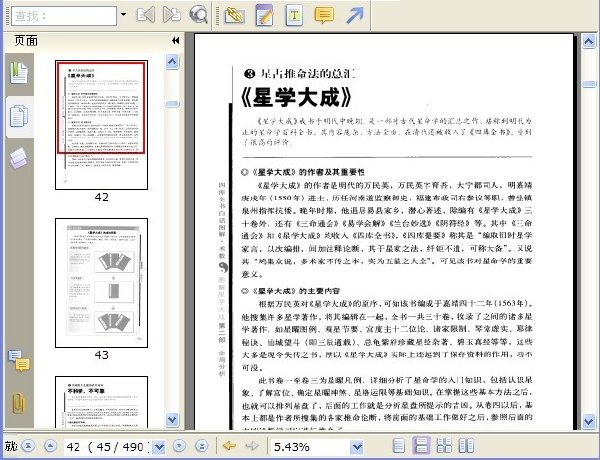The image size is (600, 460).
Task: Click the thumbnail panel scrollbar handle
Action: 172,104
